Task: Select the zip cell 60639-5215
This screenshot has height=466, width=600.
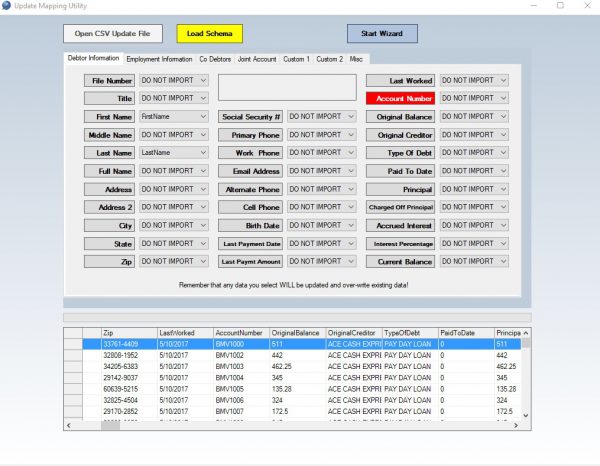Action: click(129, 389)
